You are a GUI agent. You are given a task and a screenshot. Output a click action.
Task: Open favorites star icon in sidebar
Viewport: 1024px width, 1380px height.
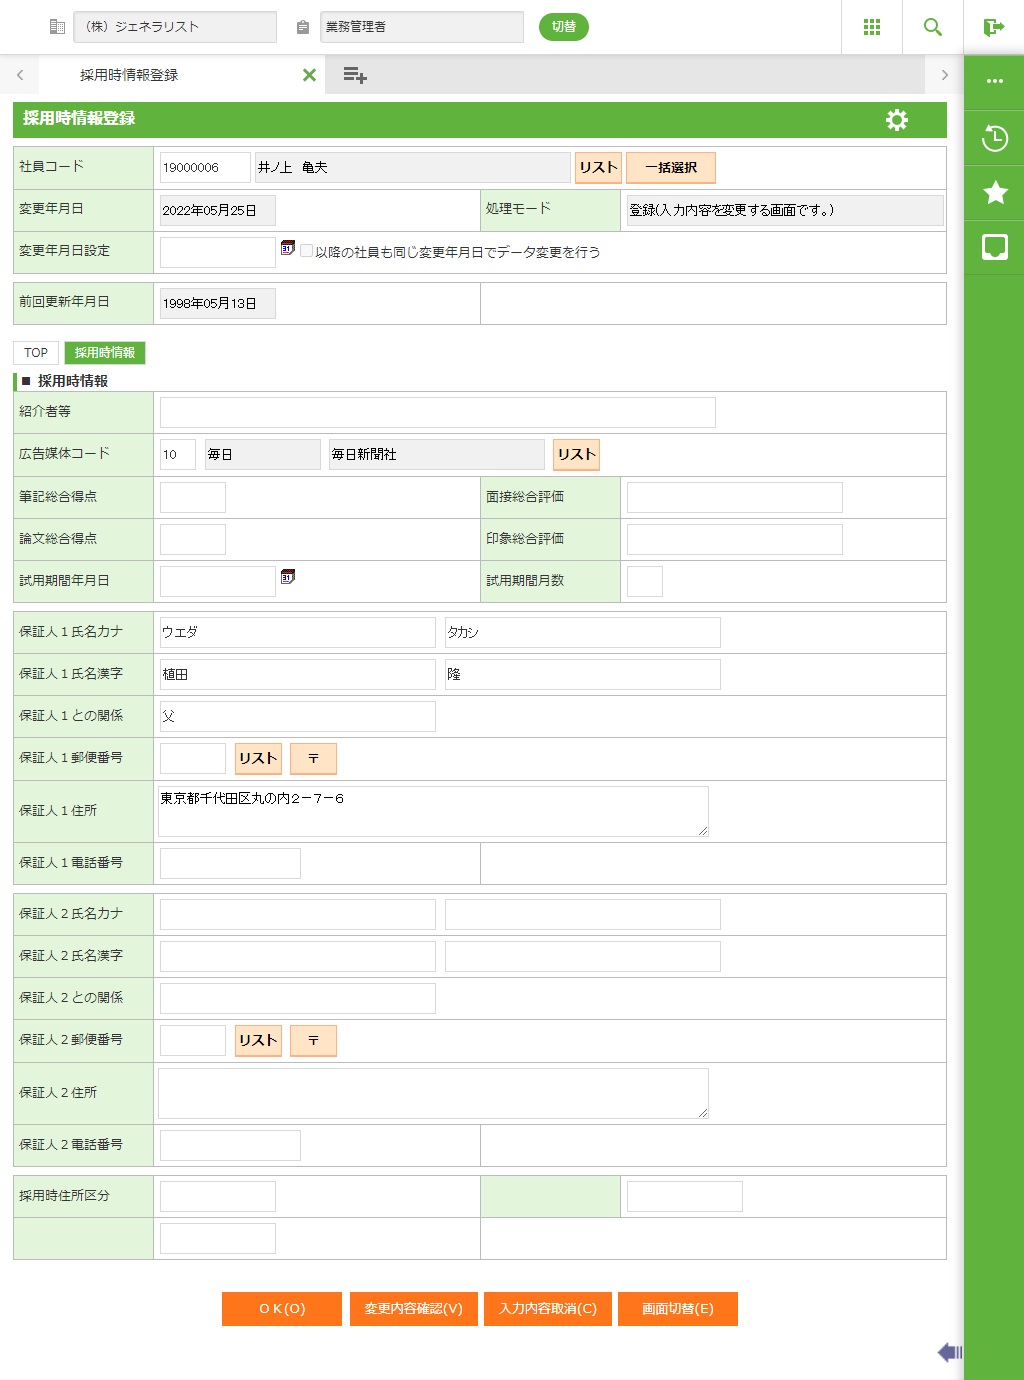[995, 192]
